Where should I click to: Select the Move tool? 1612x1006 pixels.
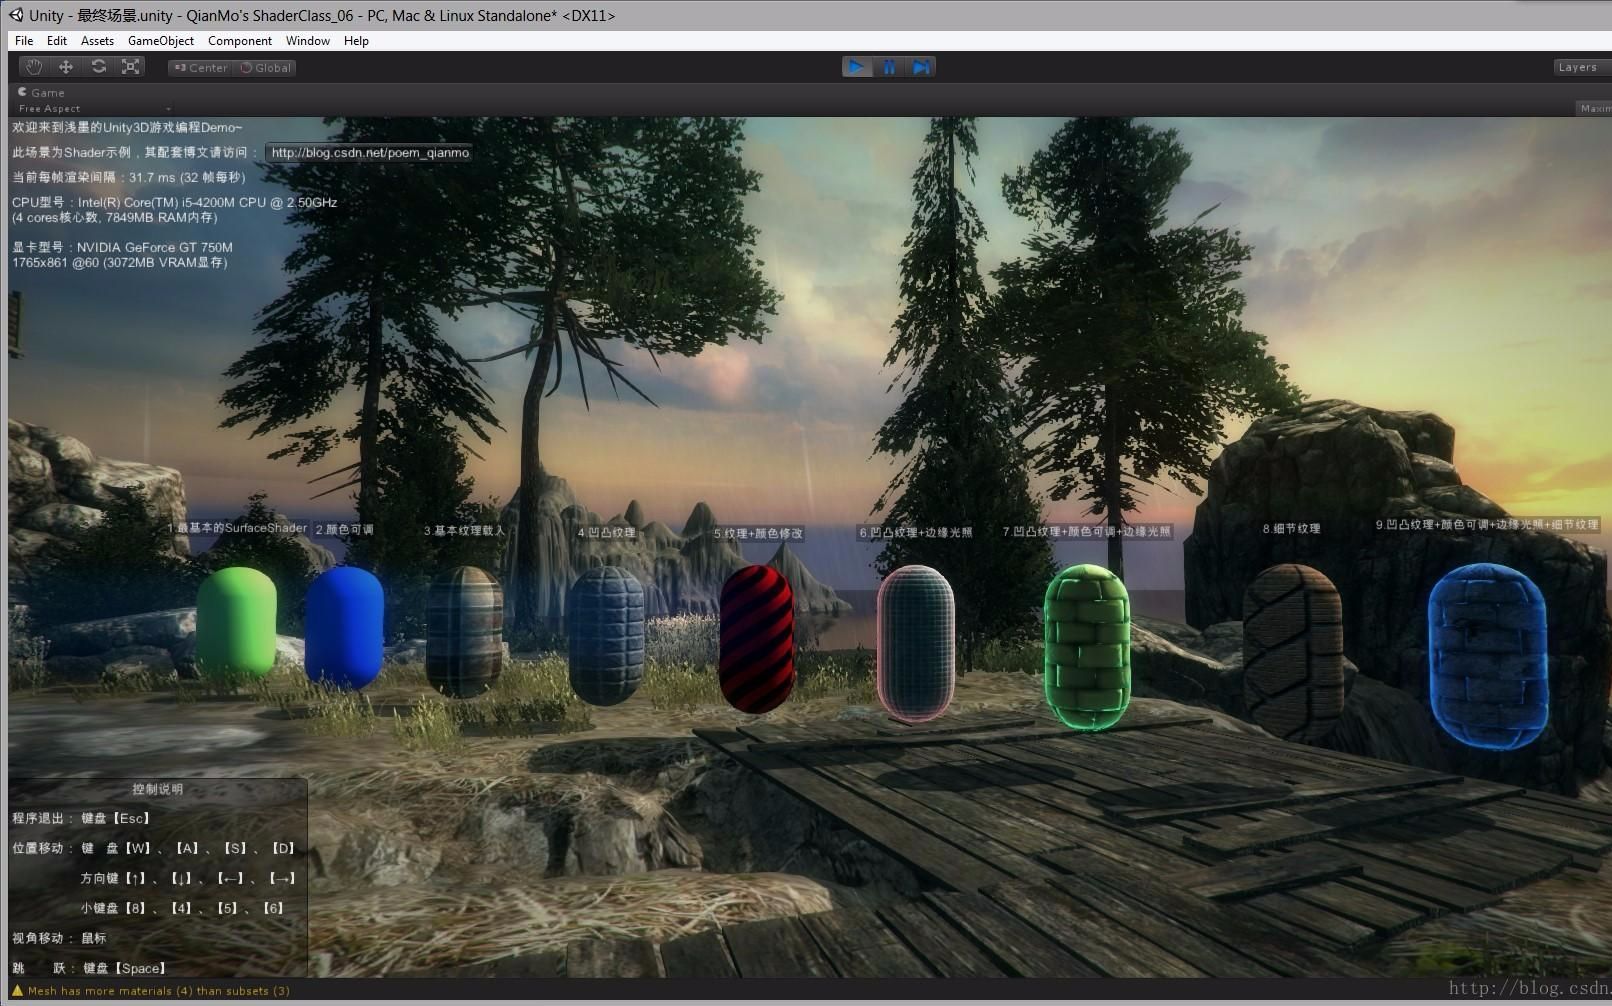coord(66,66)
